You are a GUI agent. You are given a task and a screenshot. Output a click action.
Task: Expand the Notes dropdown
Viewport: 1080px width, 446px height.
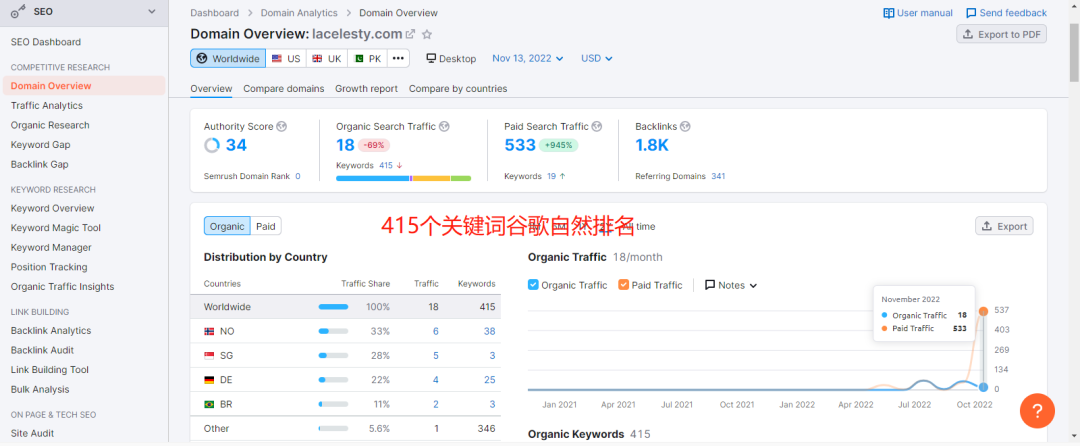point(731,285)
